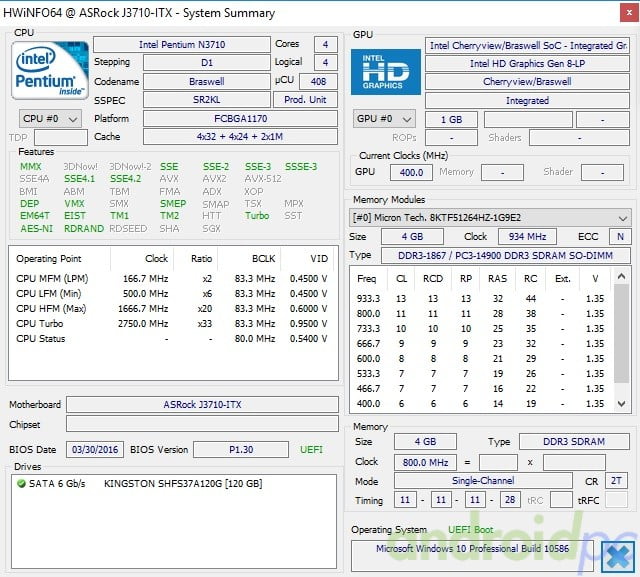
Task: Click the CPU Turbo operating point row
Action: point(172,324)
